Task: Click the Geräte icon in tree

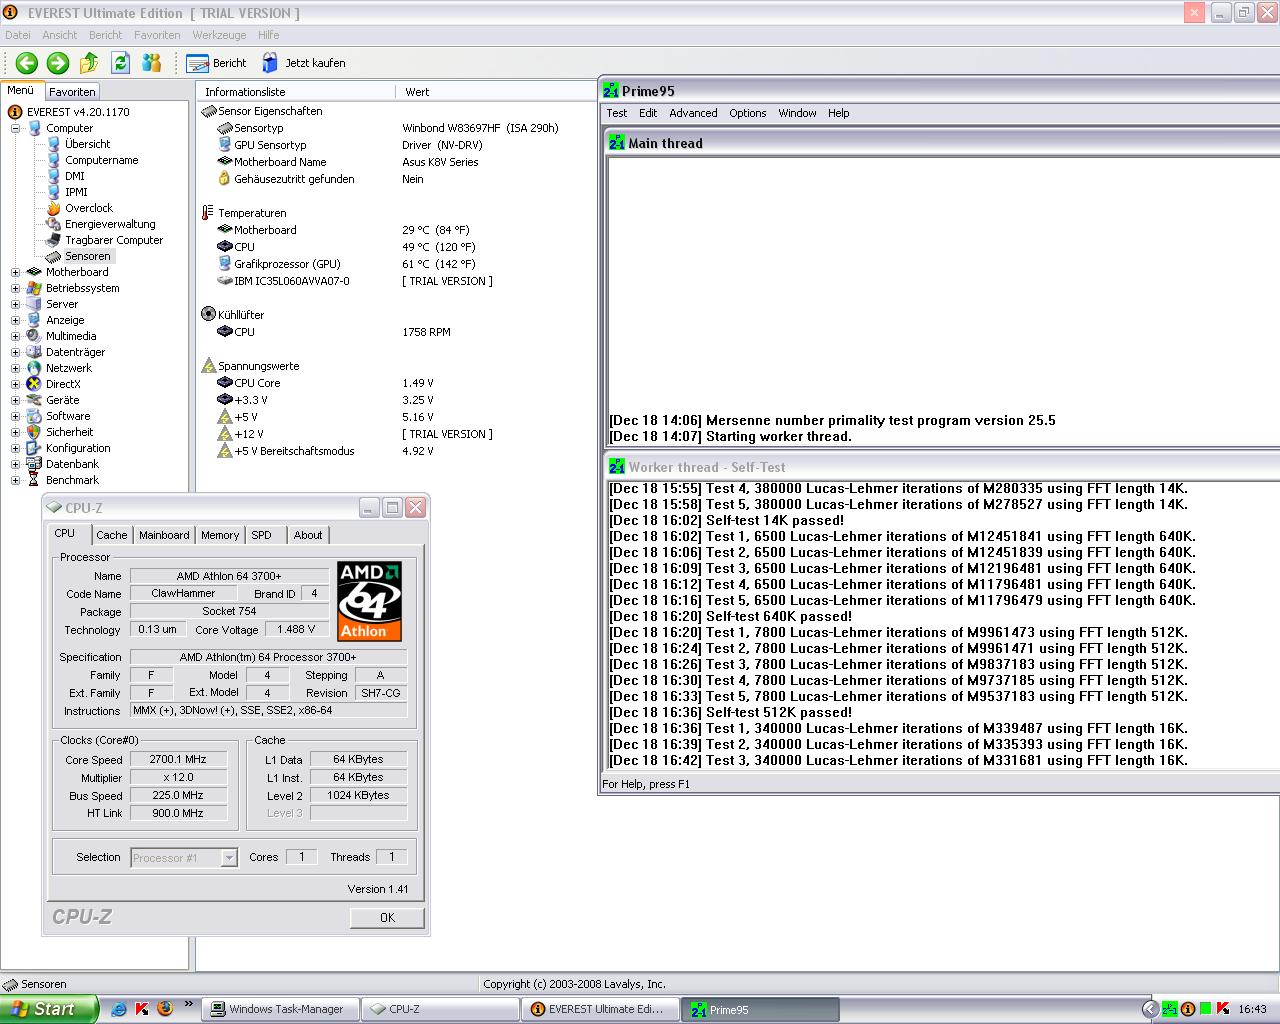Action: (34, 400)
